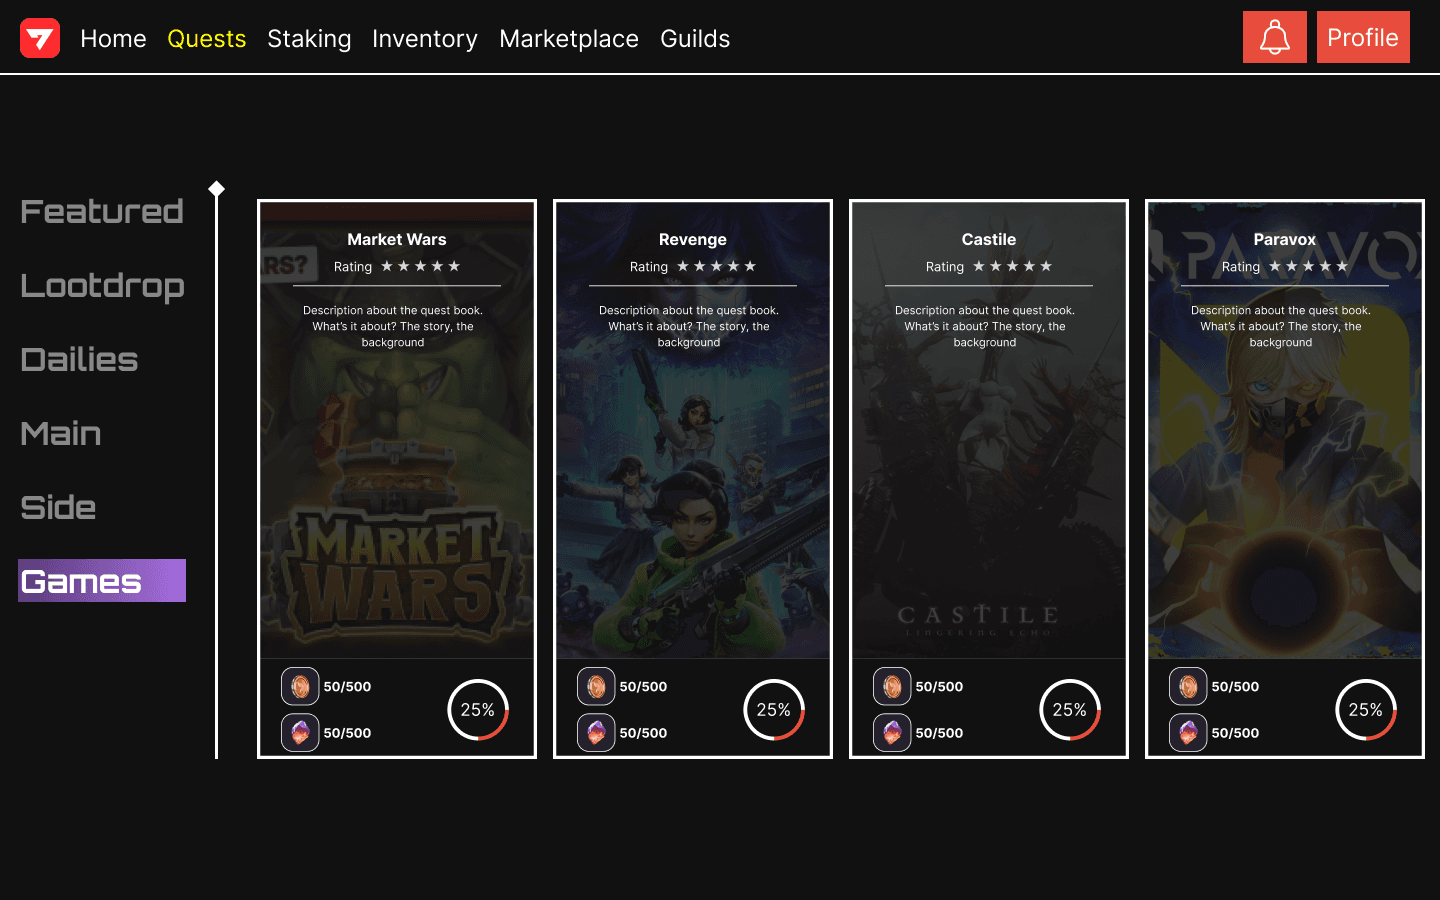Click the 25% progress ring on Market Wars
The height and width of the screenshot is (900, 1440).
tap(478, 710)
